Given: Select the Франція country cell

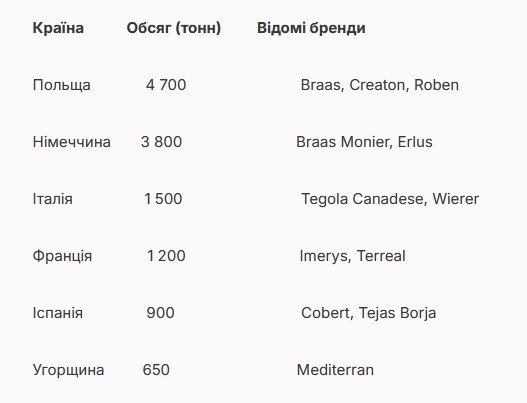Looking at the screenshot, I should coord(62,256).
